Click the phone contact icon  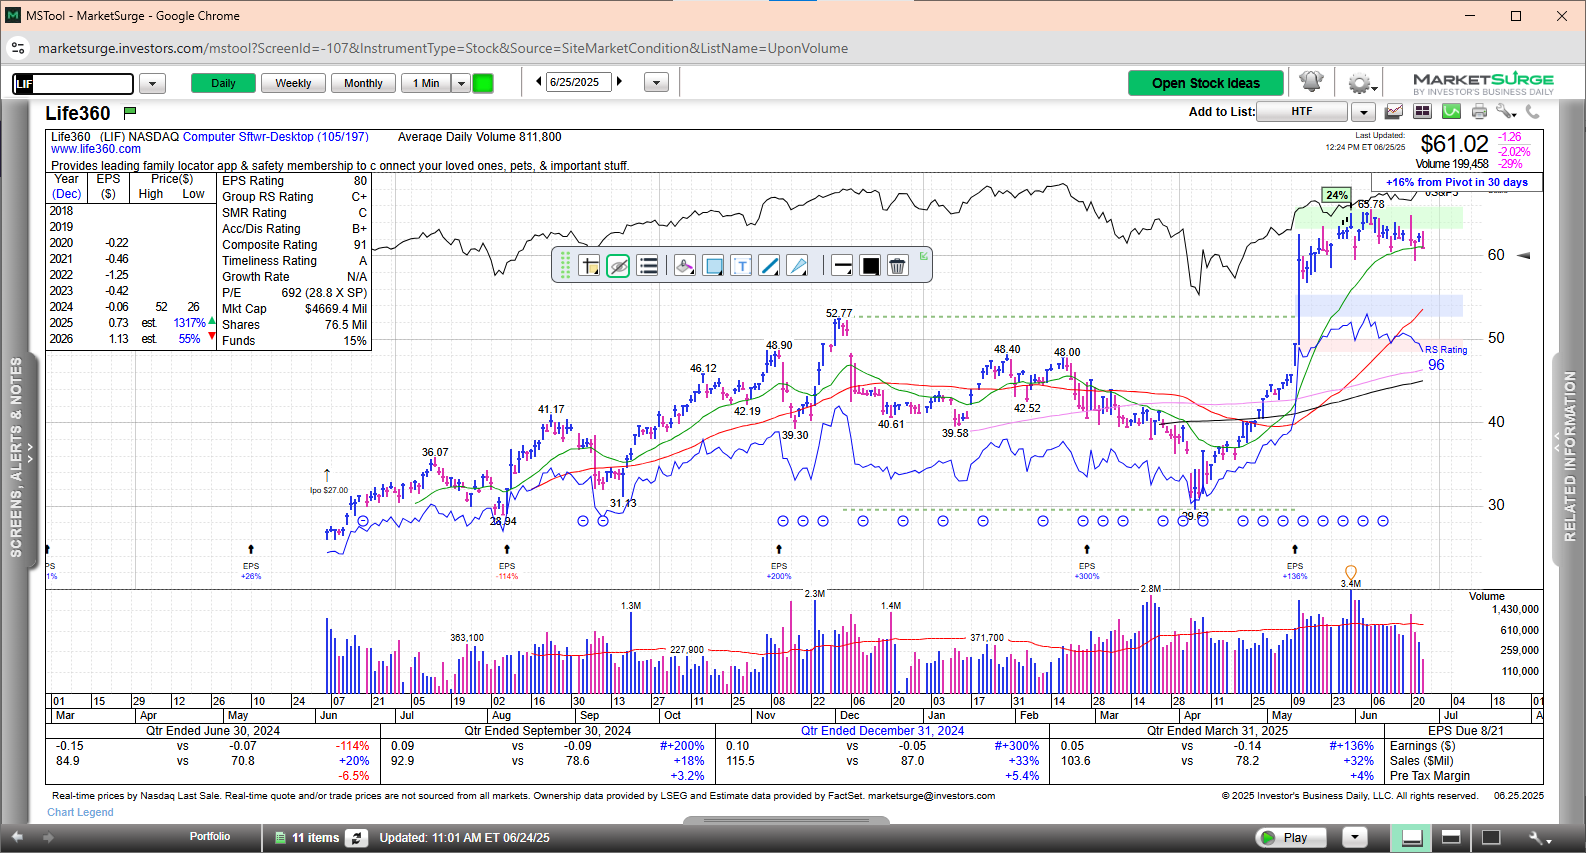tap(1532, 112)
